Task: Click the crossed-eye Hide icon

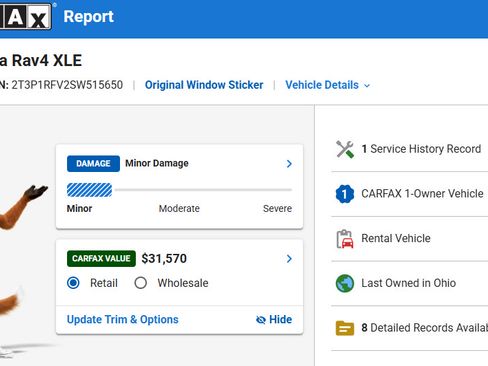Action: 261,320
